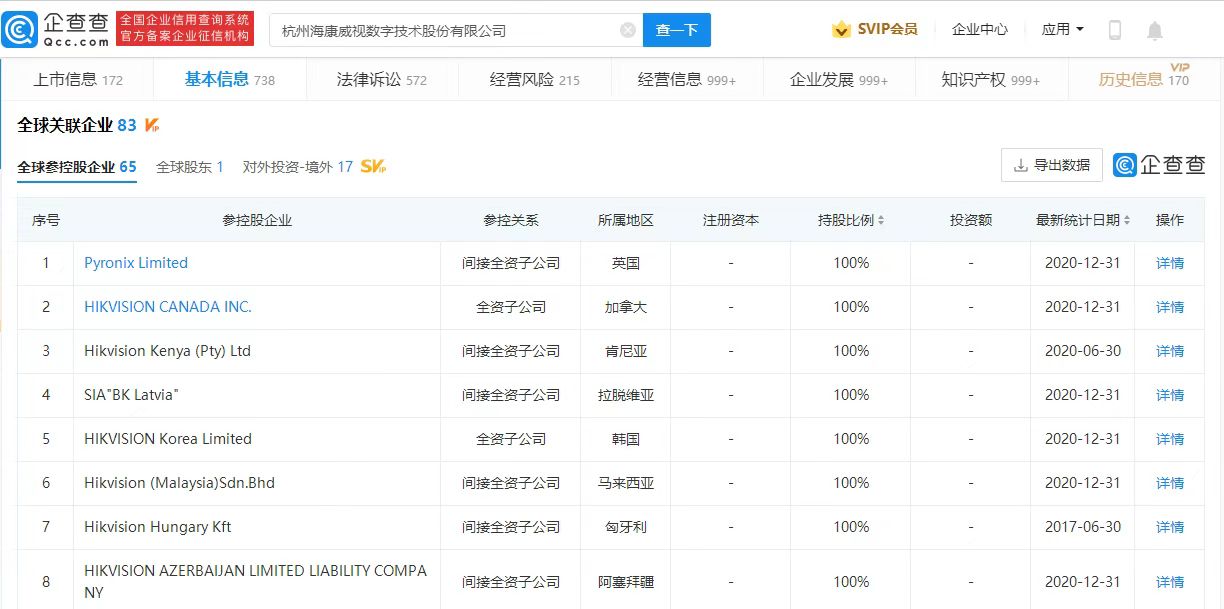Click the region cell 加拿大

click(626, 307)
